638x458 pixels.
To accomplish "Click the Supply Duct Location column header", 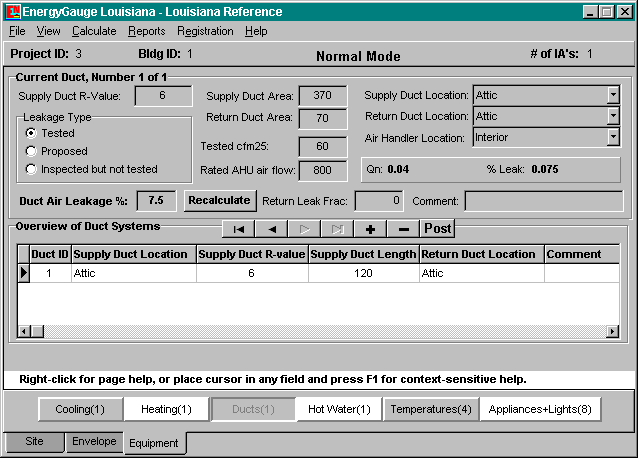I will [134, 254].
